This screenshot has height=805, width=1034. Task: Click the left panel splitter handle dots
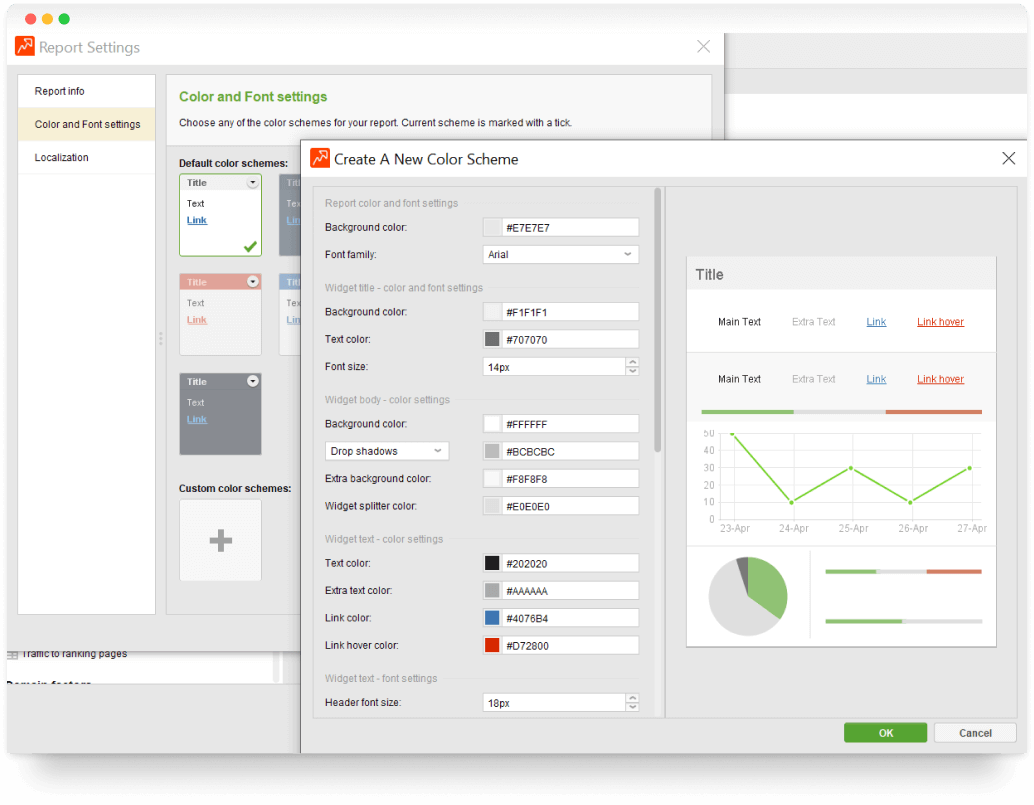point(160,338)
